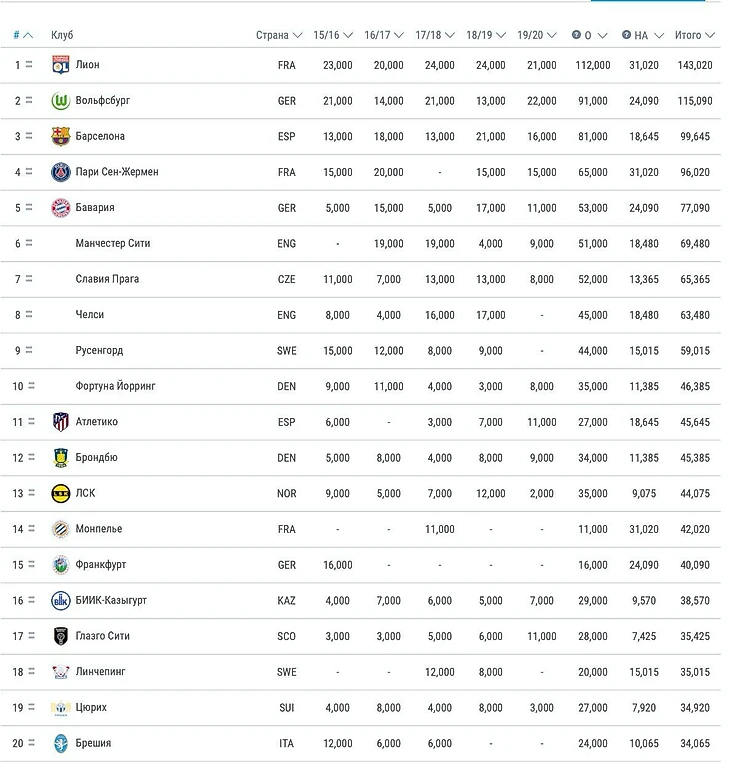
Task: Click the Bayern Munich crest
Action: coord(60,208)
